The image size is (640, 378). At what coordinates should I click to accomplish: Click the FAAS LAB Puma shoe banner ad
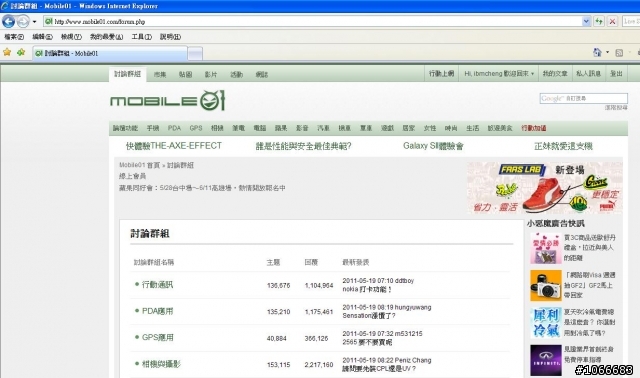click(544, 187)
